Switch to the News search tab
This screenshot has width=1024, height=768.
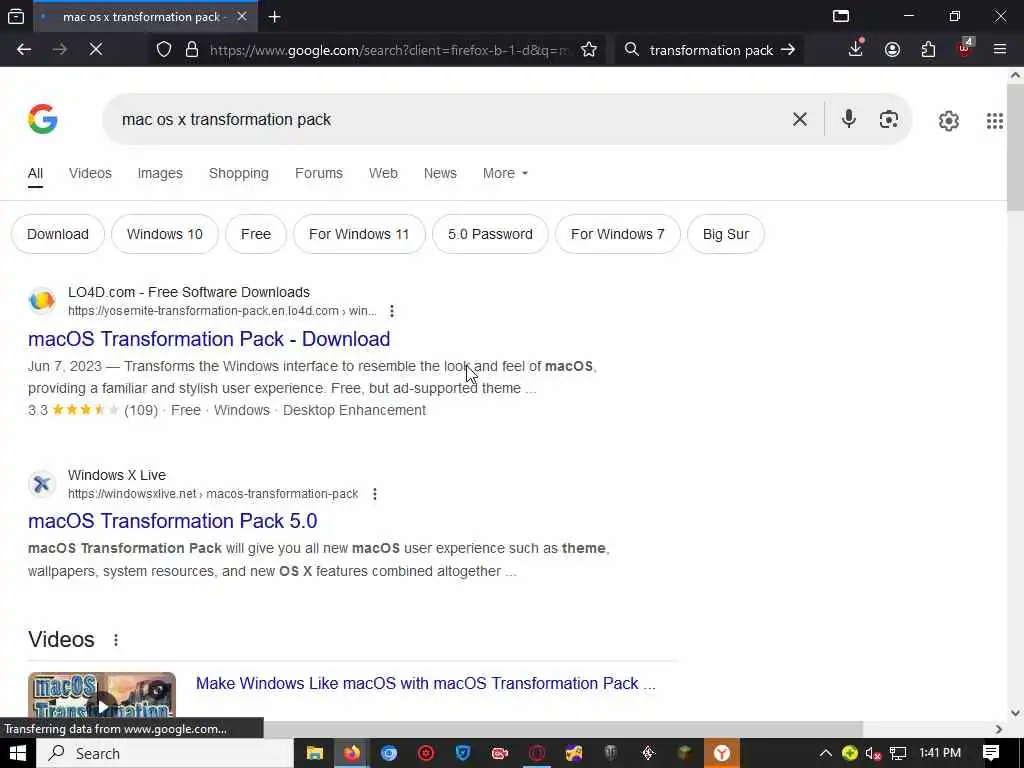coord(440,173)
